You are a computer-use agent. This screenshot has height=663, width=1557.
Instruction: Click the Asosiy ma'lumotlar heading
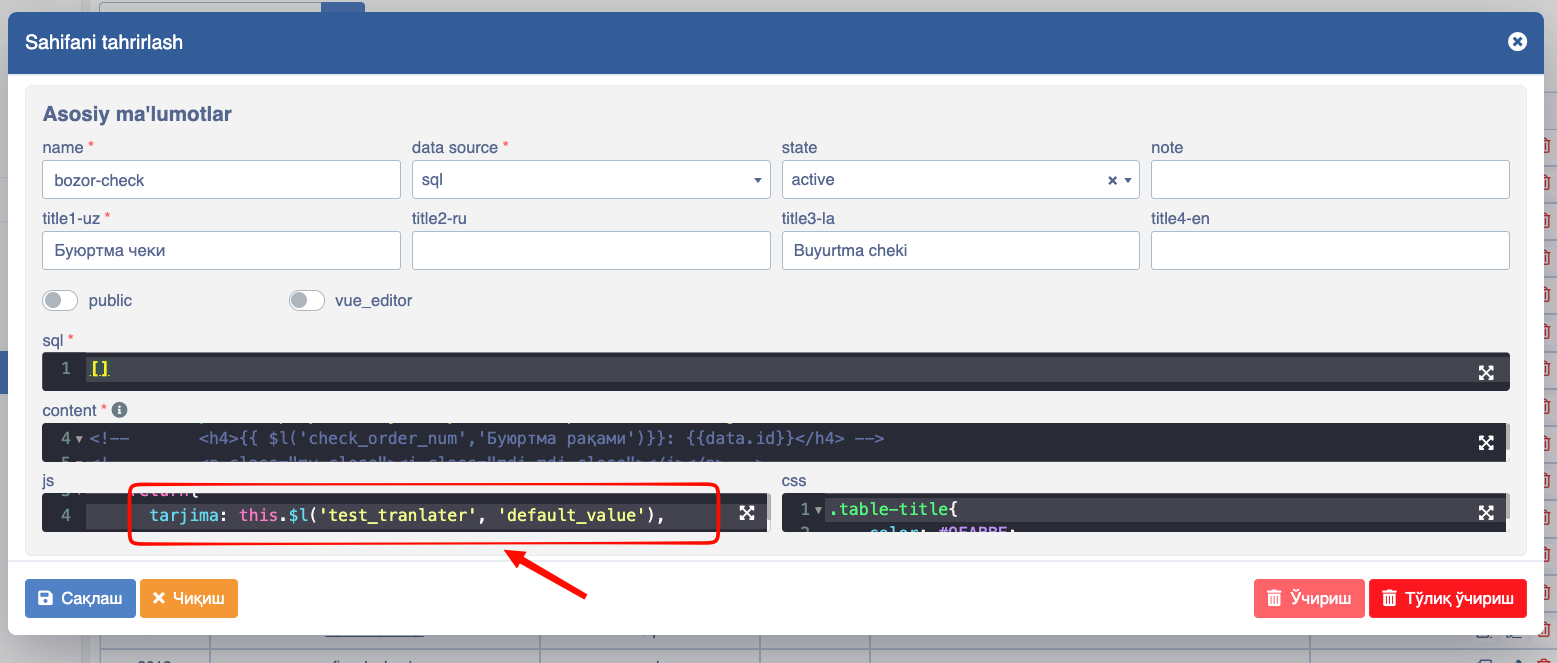(x=137, y=114)
